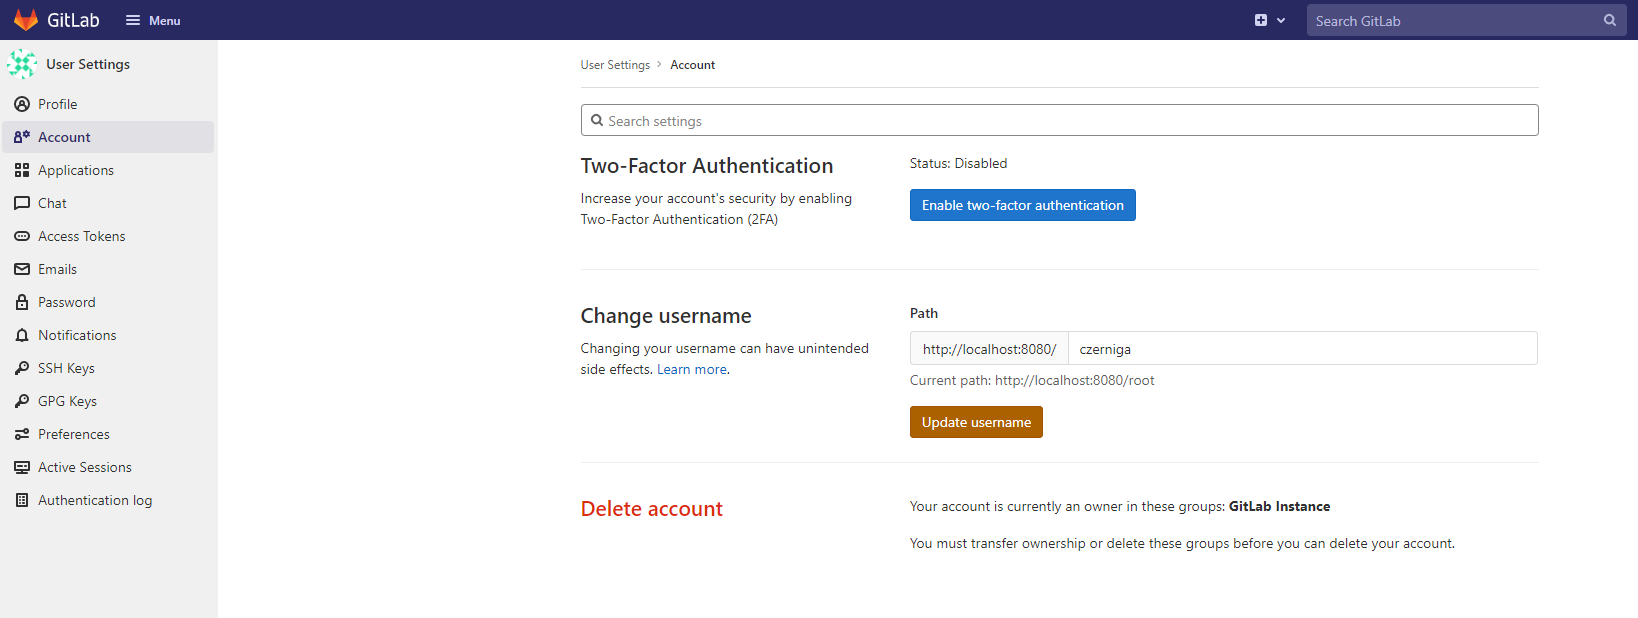
Task: Click the 2FA description paragraph
Action: [716, 209]
